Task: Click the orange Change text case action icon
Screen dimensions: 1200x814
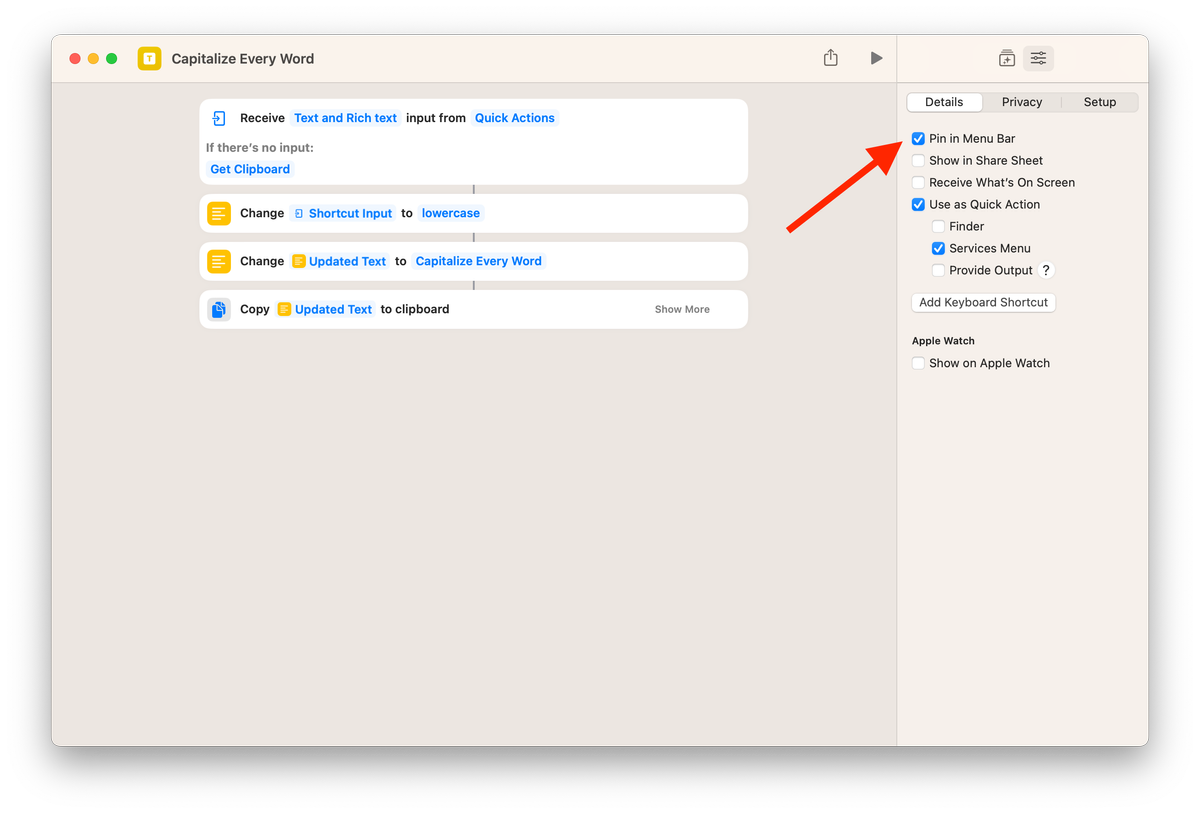Action: [219, 212]
